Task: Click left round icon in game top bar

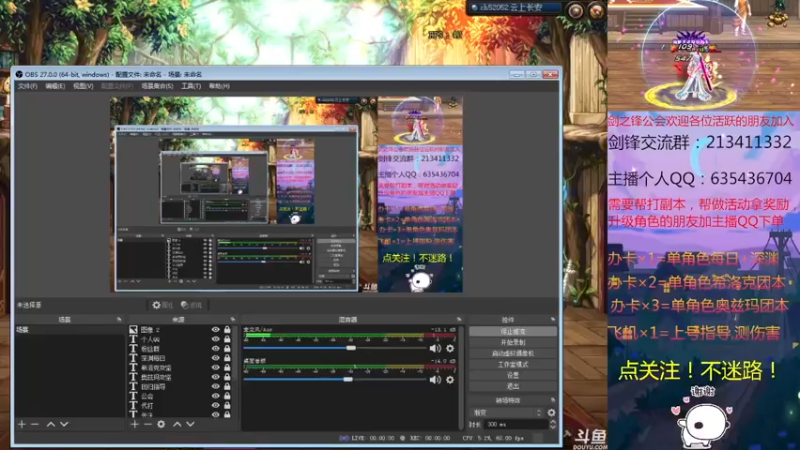Action: coord(576,11)
